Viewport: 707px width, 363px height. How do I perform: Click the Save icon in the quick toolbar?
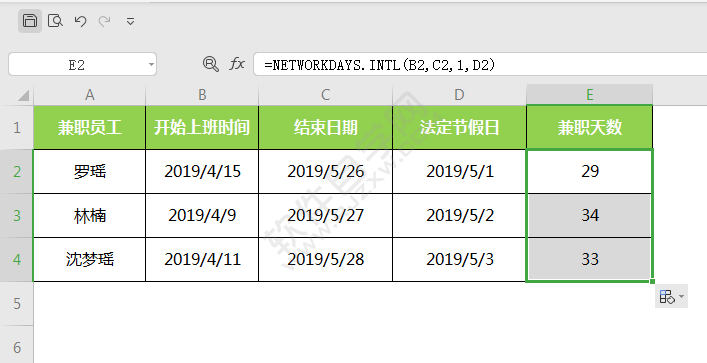pyautogui.click(x=30, y=21)
